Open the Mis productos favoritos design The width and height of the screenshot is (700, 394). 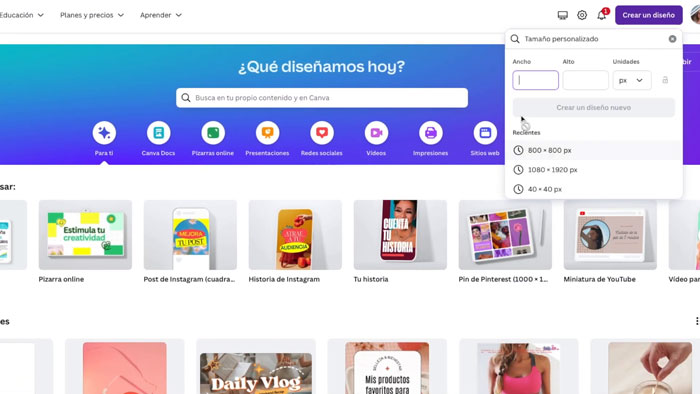coord(388,366)
